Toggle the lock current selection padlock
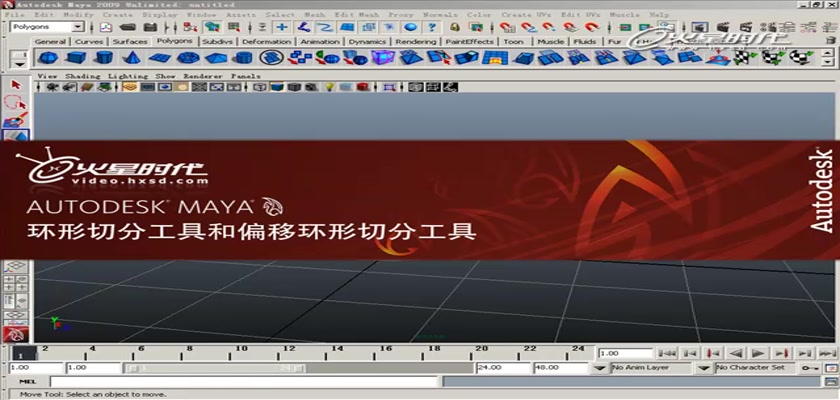 [x=455, y=27]
